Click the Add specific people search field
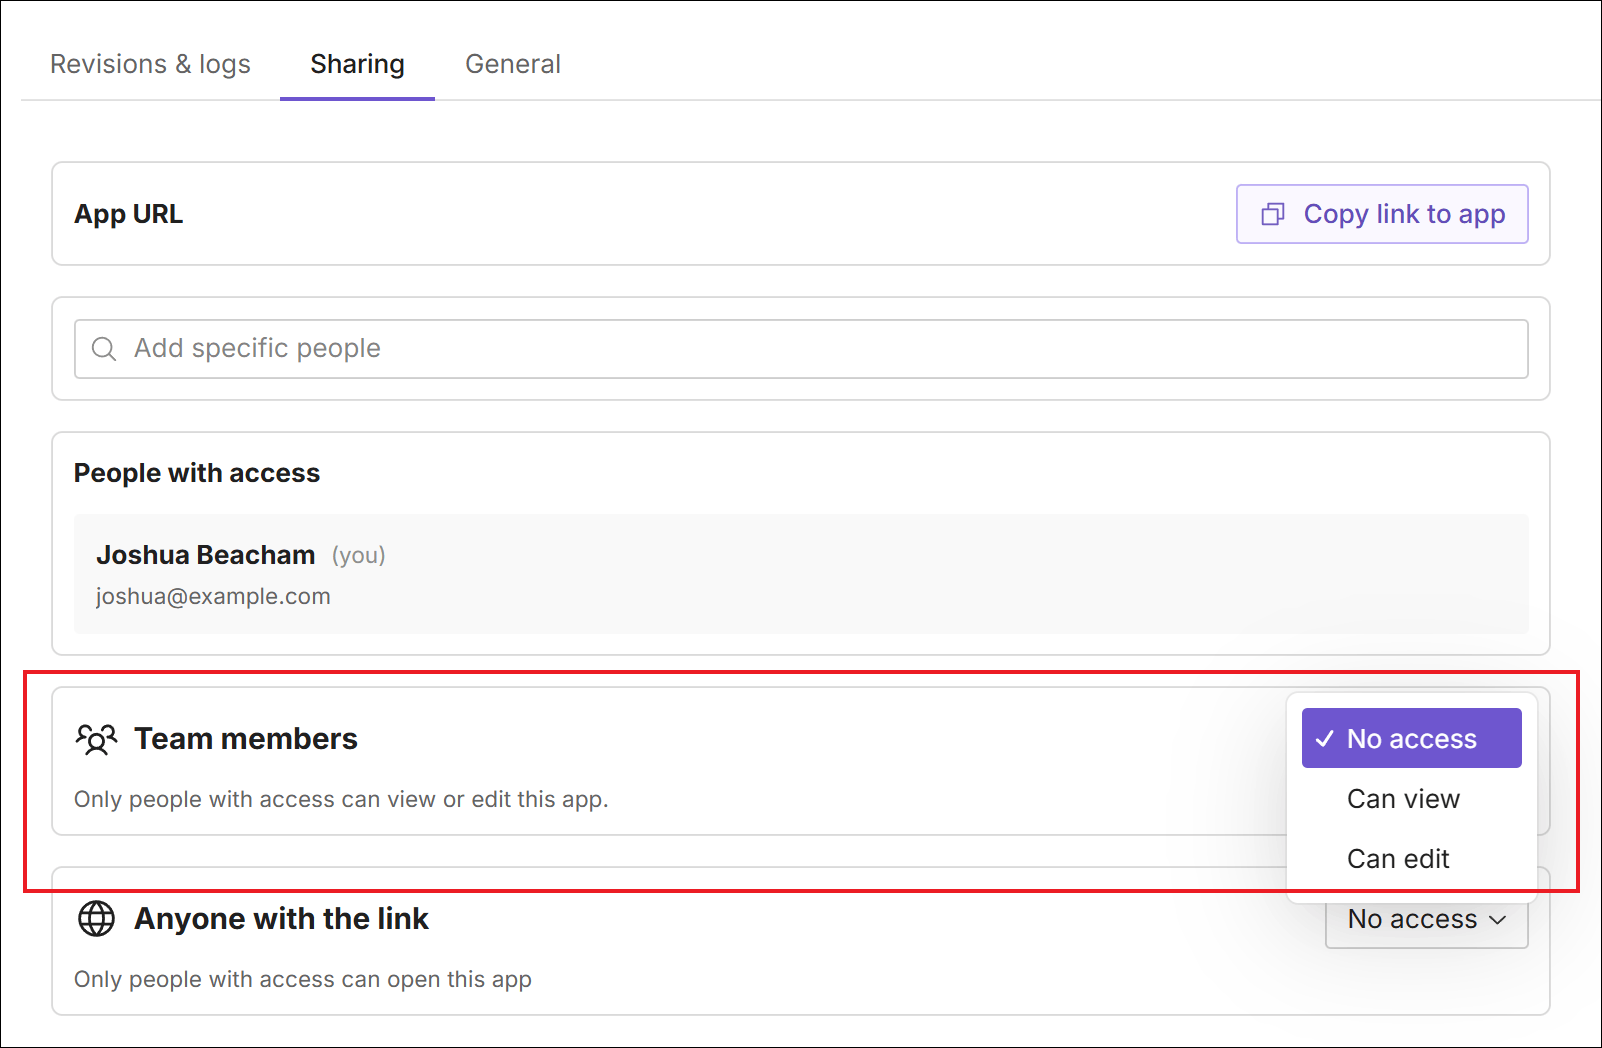This screenshot has width=1602, height=1048. 400,348
